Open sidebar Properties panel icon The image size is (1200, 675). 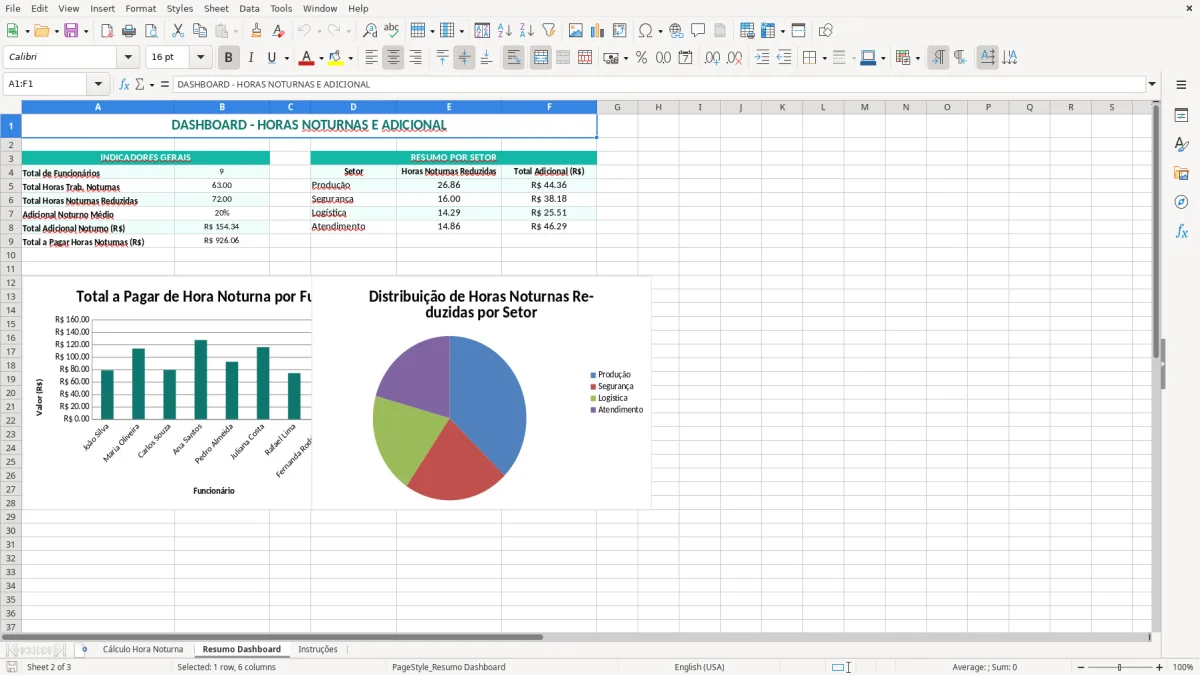(x=1181, y=115)
